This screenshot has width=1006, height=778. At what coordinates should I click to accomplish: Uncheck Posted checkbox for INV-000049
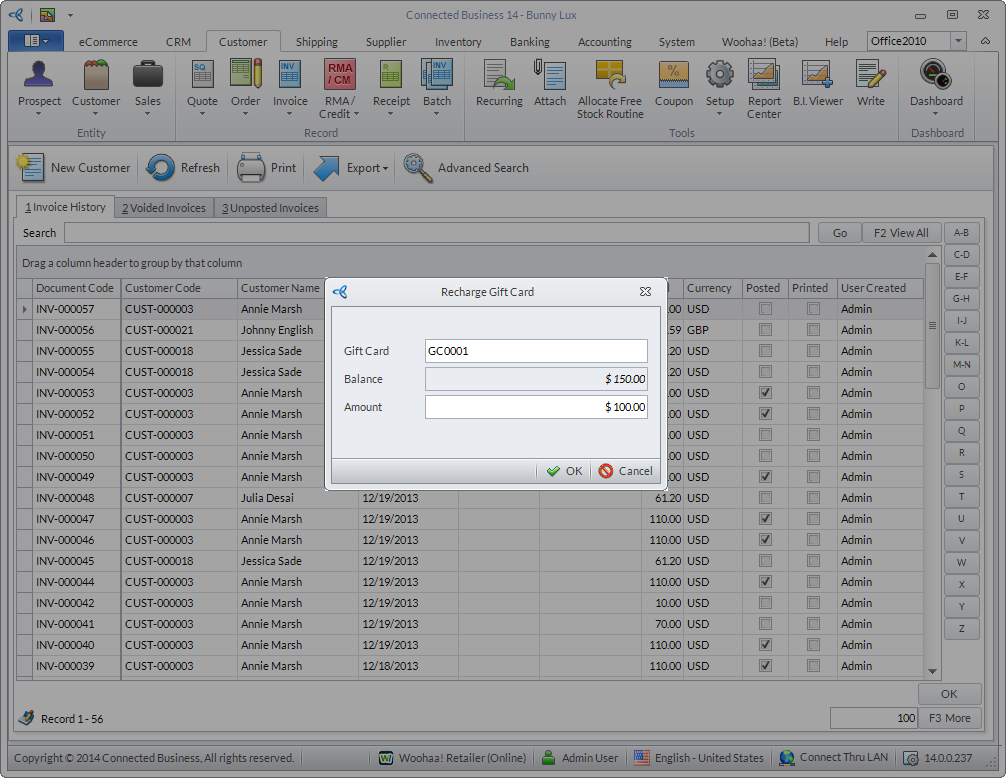[x=765, y=477]
